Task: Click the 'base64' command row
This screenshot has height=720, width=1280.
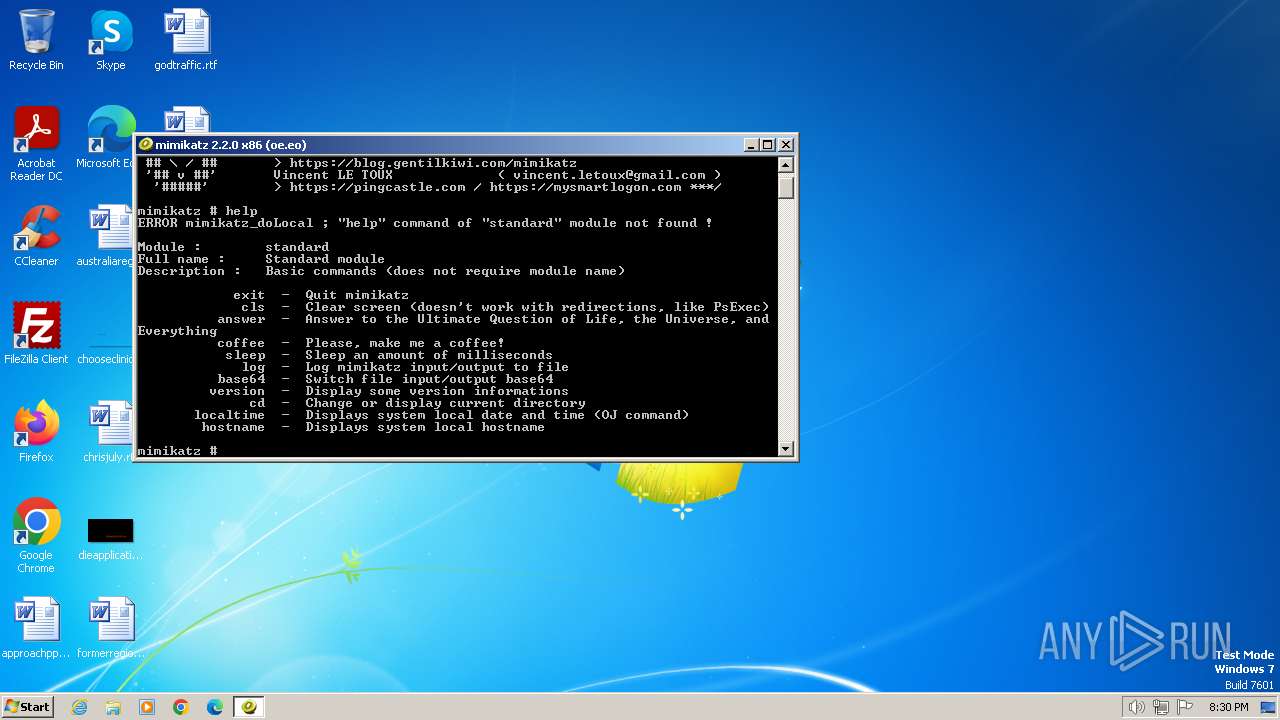Action: (x=385, y=379)
